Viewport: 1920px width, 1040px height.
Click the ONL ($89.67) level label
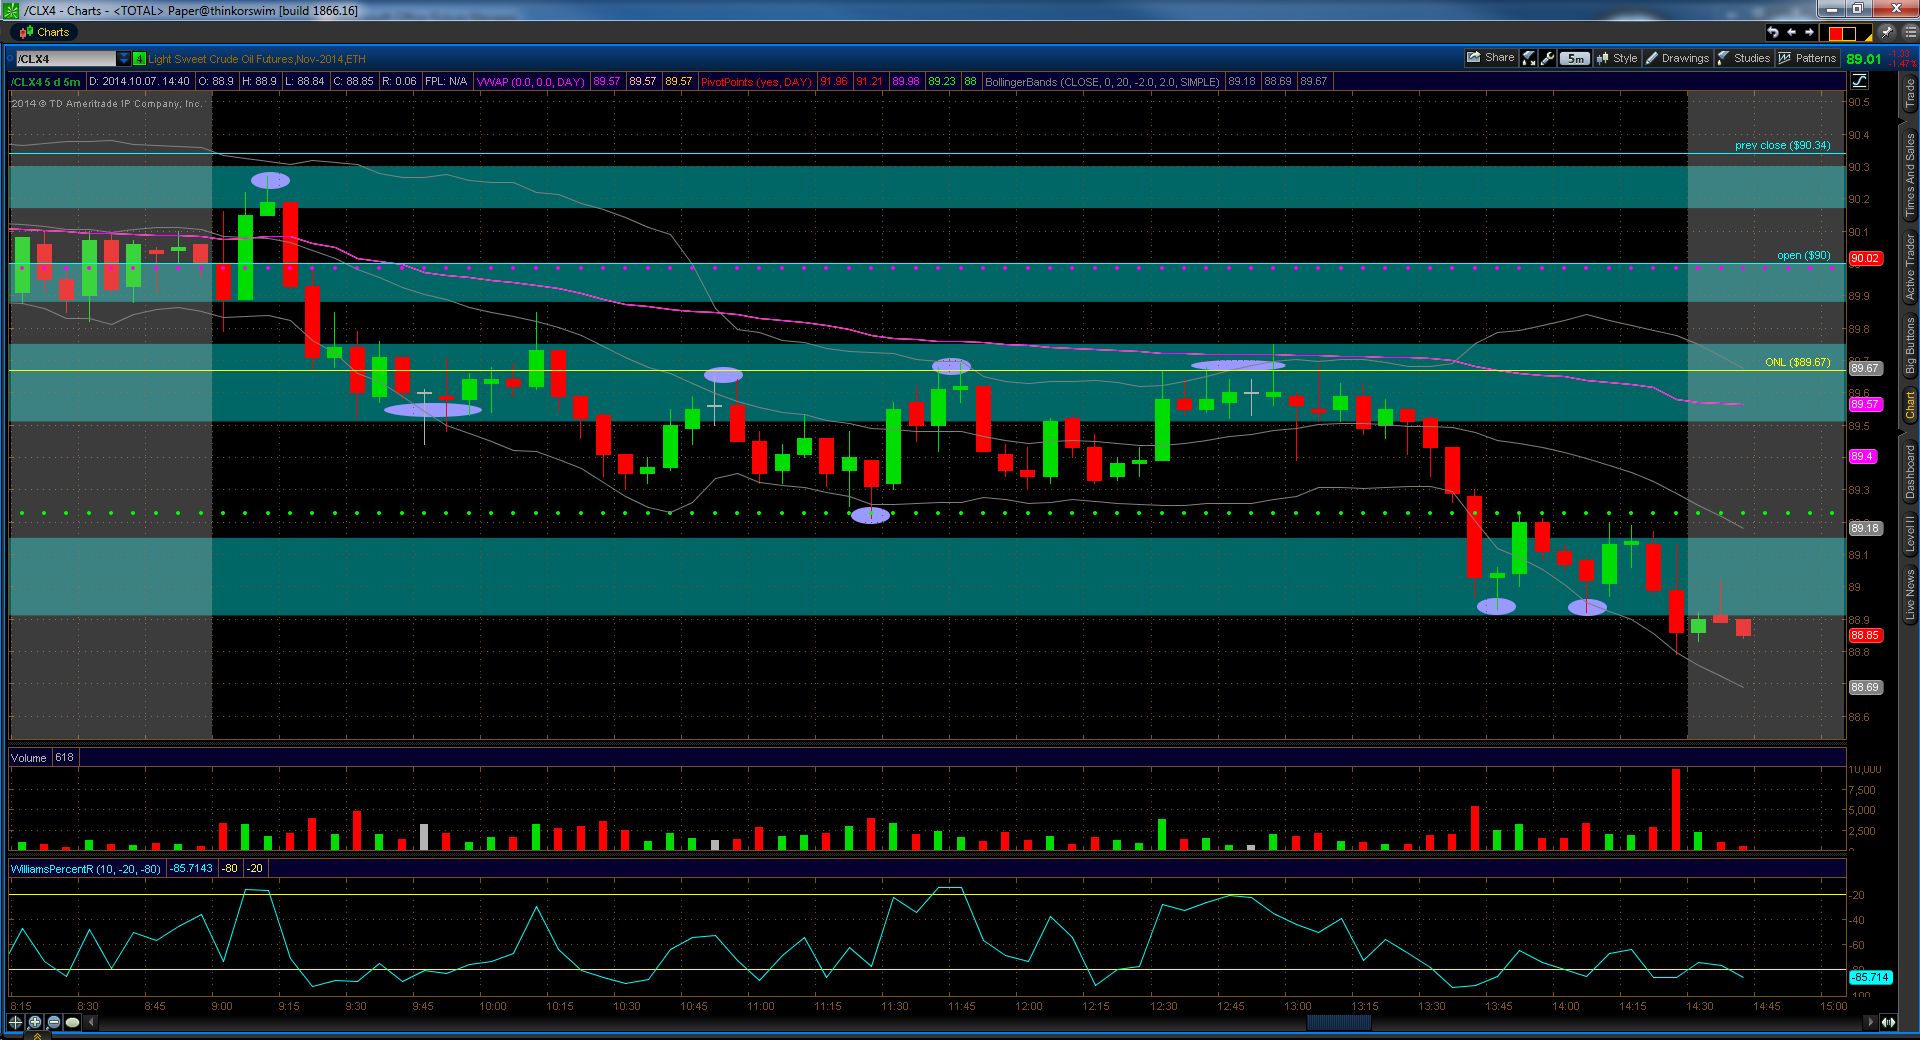1797,362
